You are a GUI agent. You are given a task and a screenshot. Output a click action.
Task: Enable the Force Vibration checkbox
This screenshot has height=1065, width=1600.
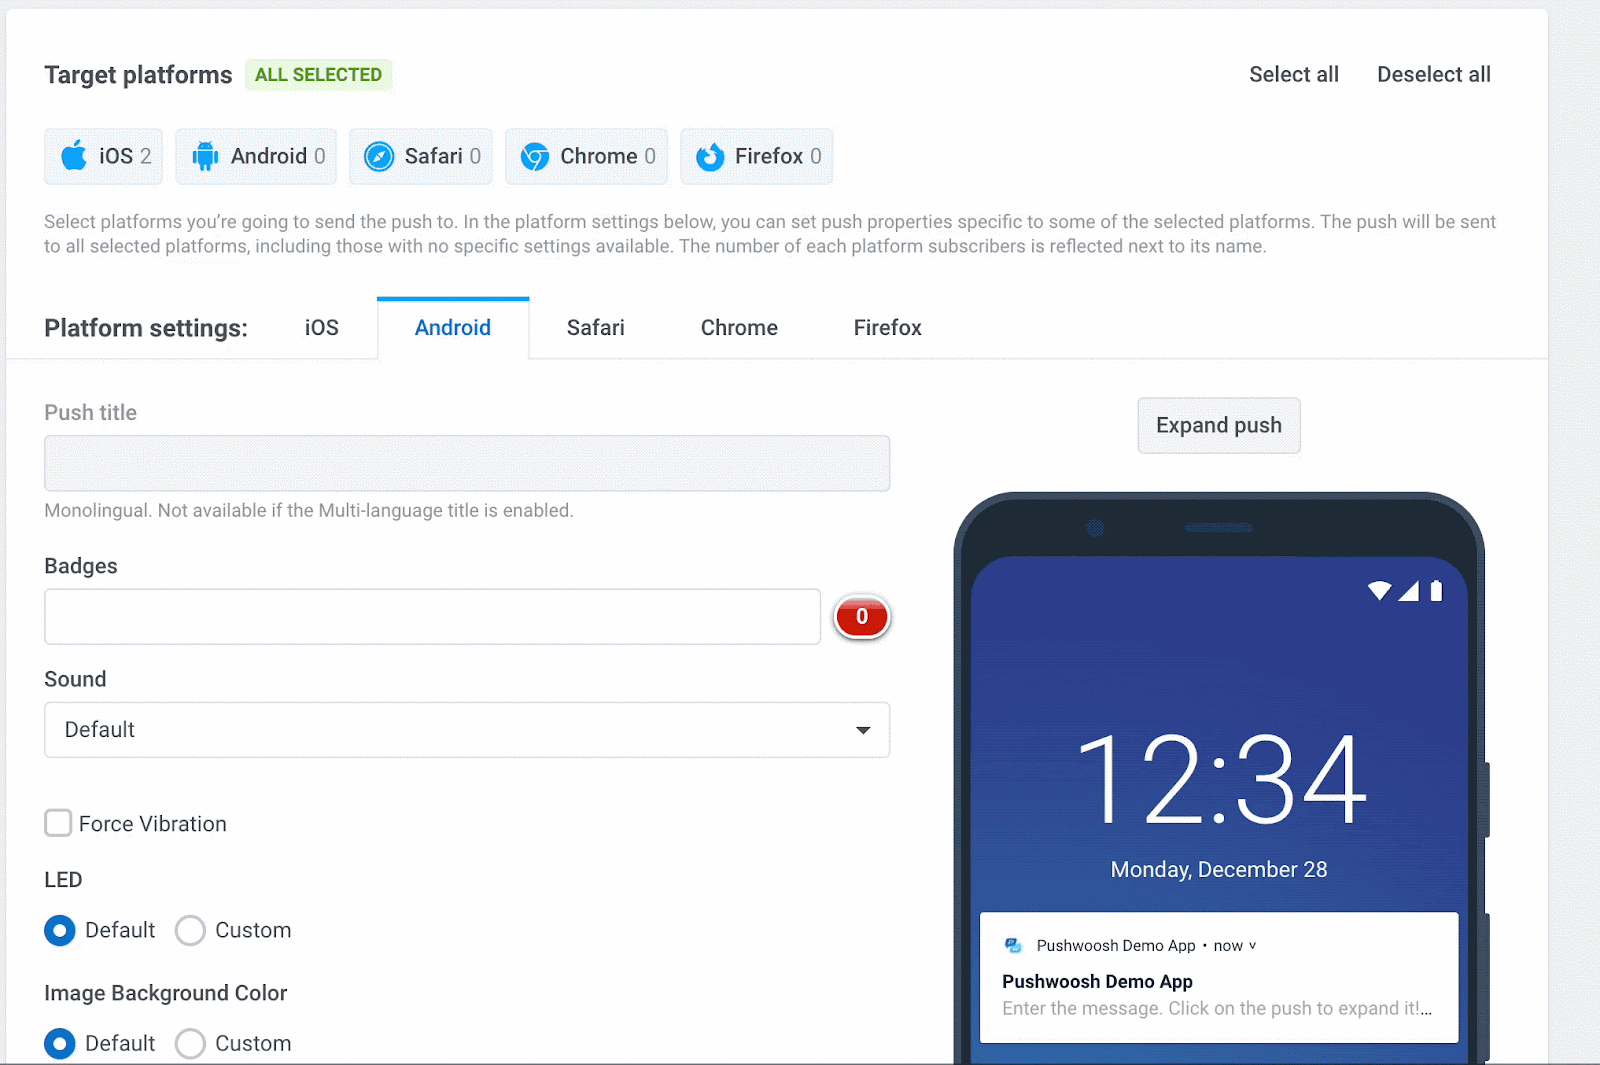coord(59,823)
